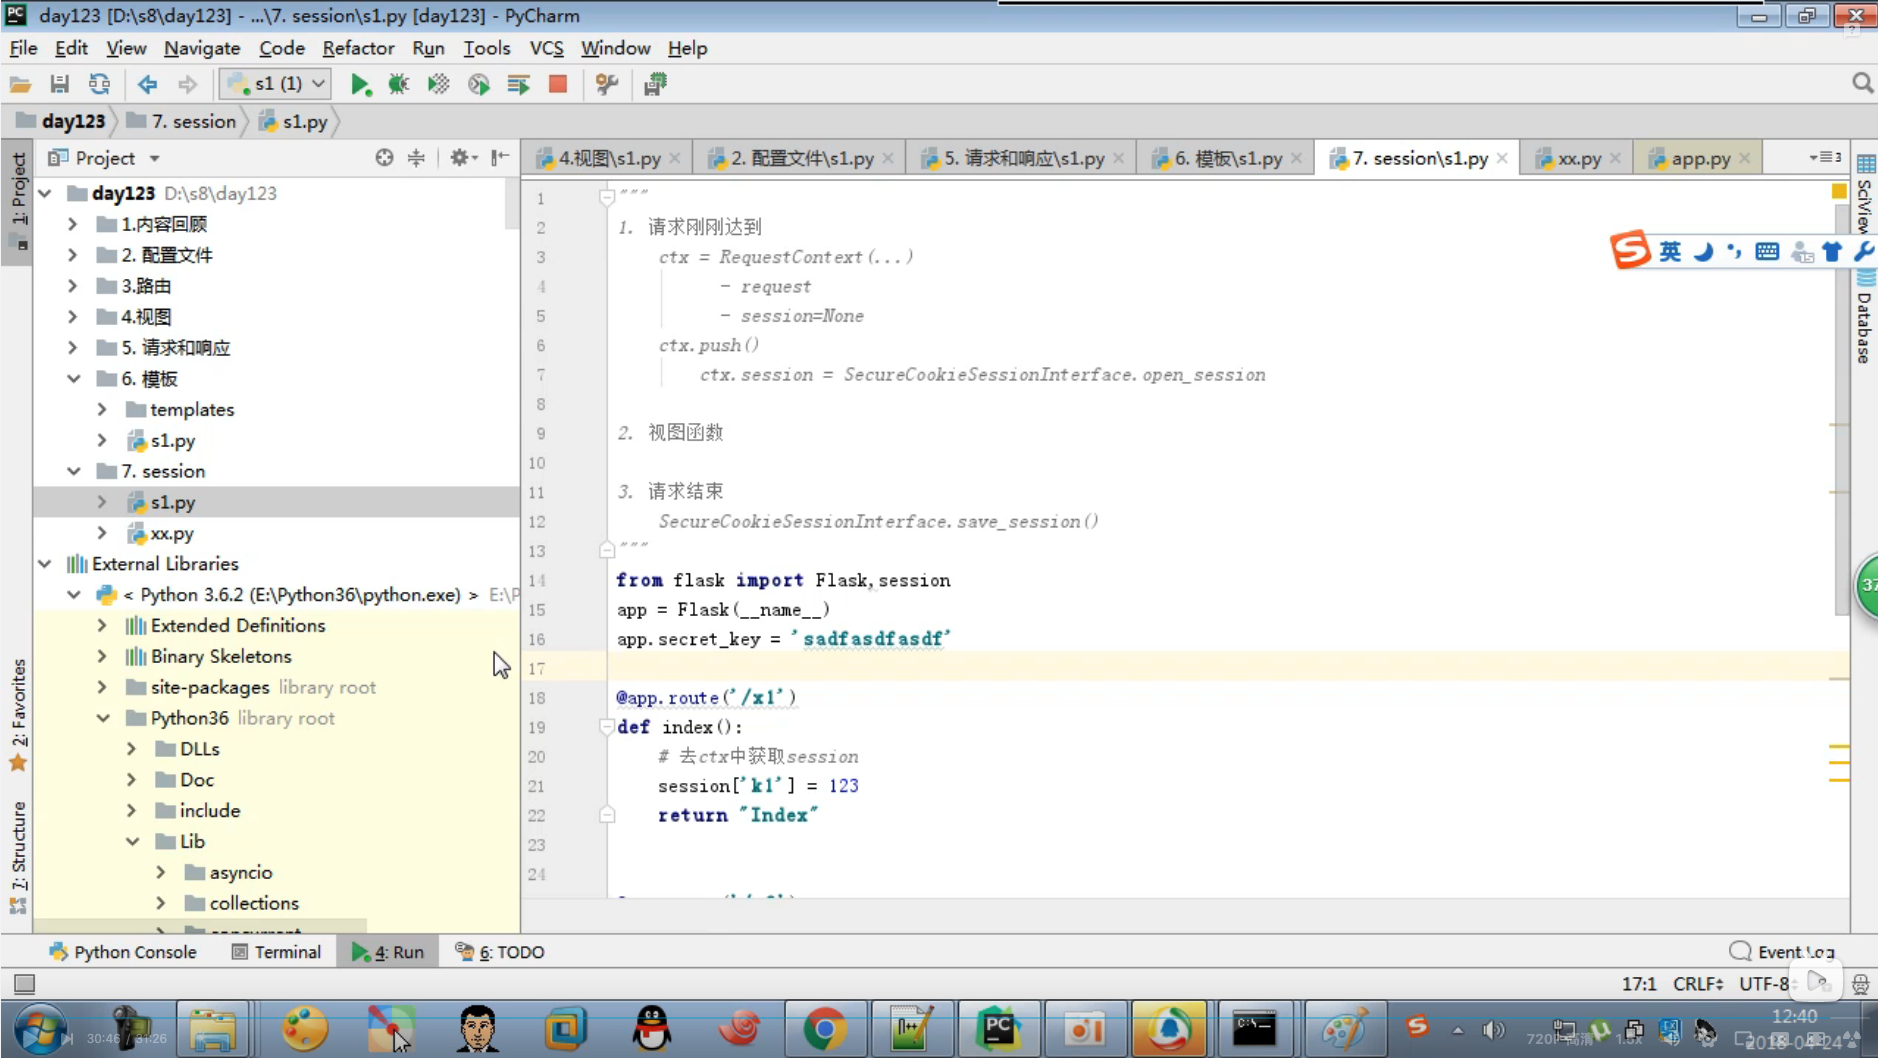The height and width of the screenshot is (1059, 1878).
Task: Click the orange warning marker in the editor stripe
Action: pos(1839,191)
